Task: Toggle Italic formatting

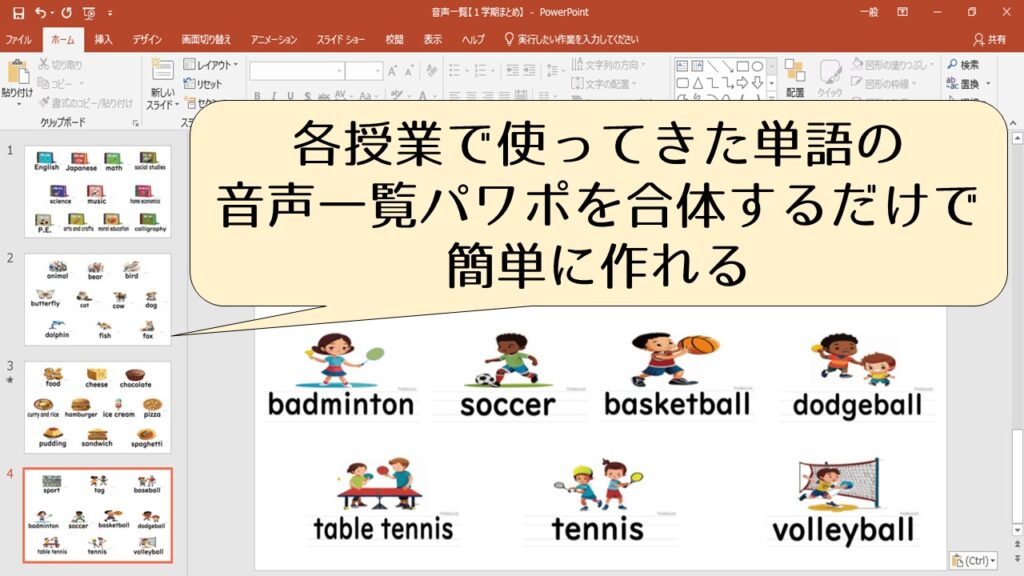Action: coord(273,97)
